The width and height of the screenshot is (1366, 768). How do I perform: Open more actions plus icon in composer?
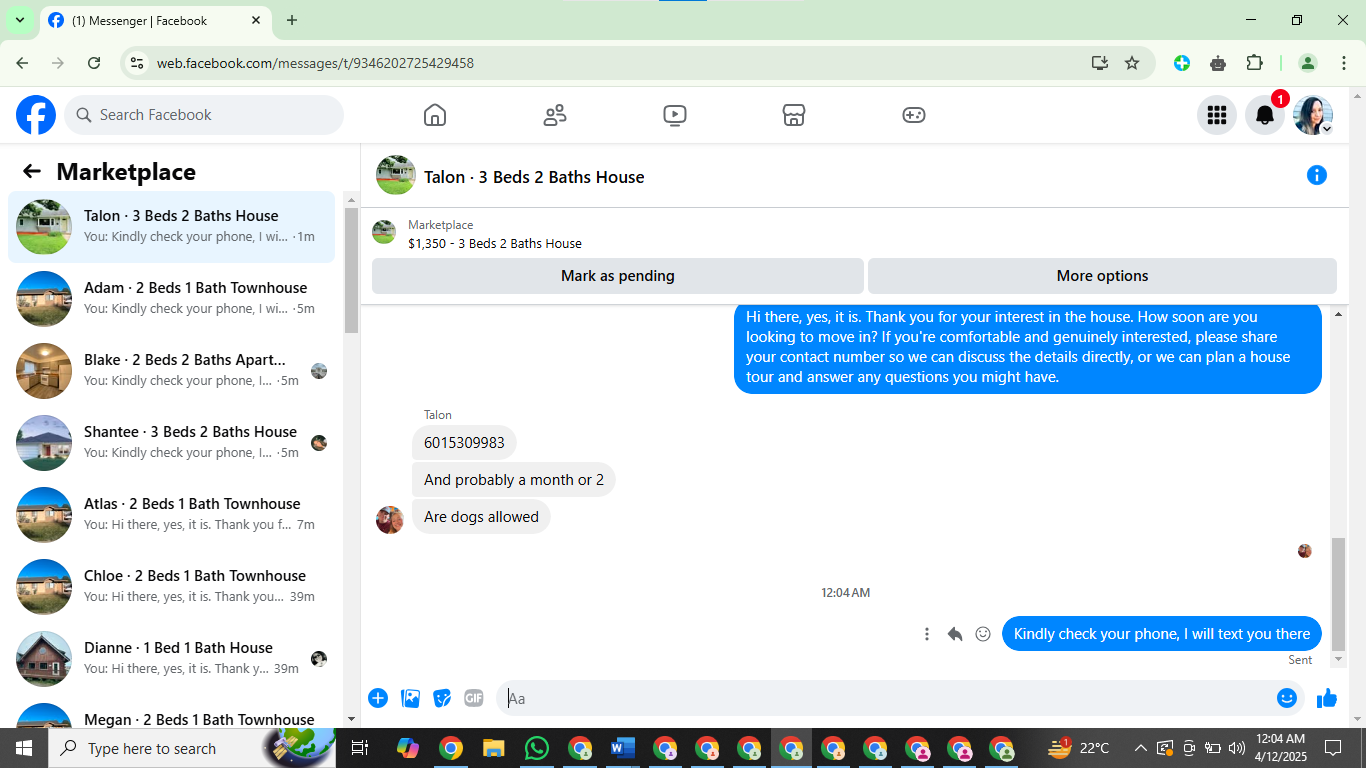click(x=378, y=698)
